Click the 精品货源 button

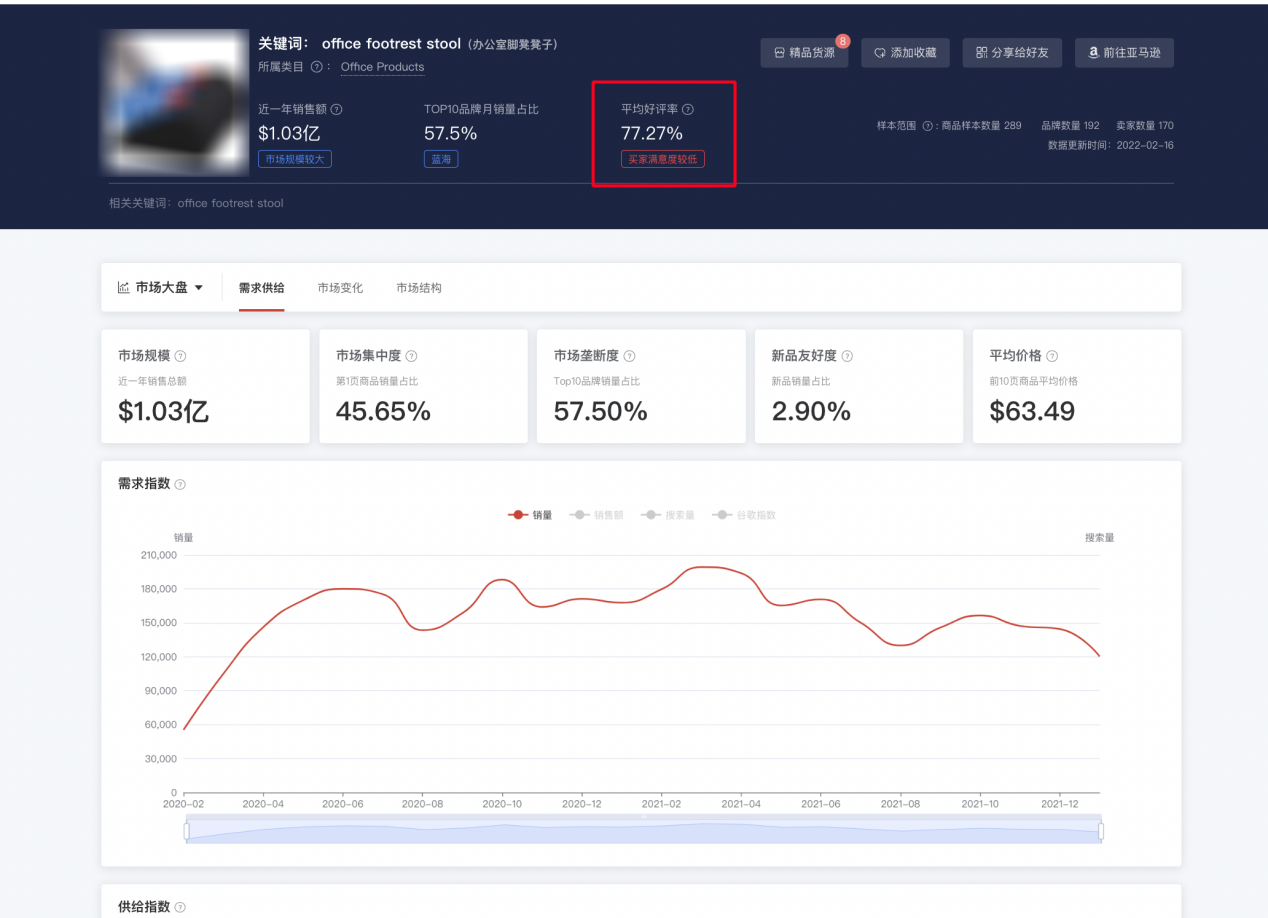coord(804,53)
